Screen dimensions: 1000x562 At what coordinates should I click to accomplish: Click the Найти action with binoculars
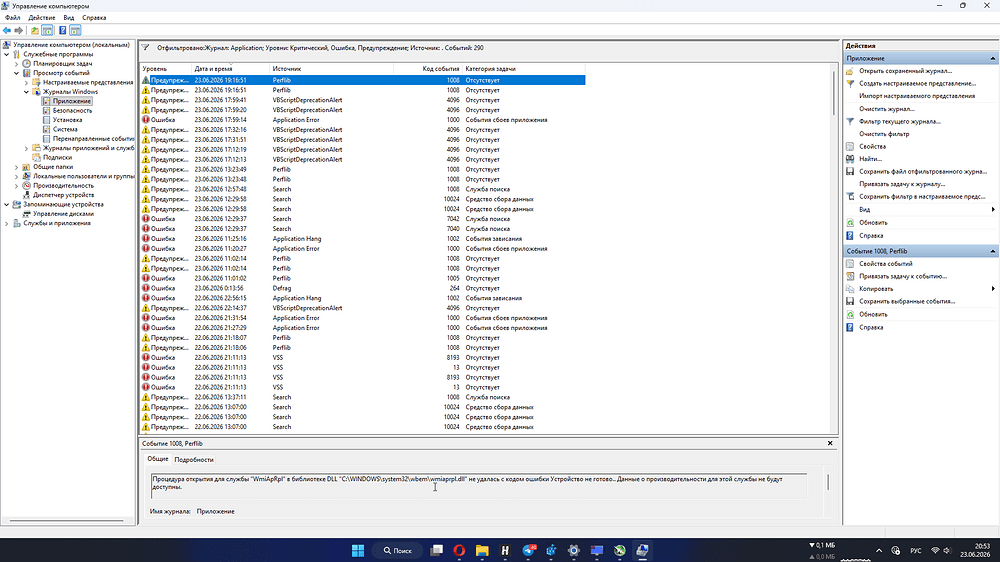pyautogui.click(x=870, y=159)
